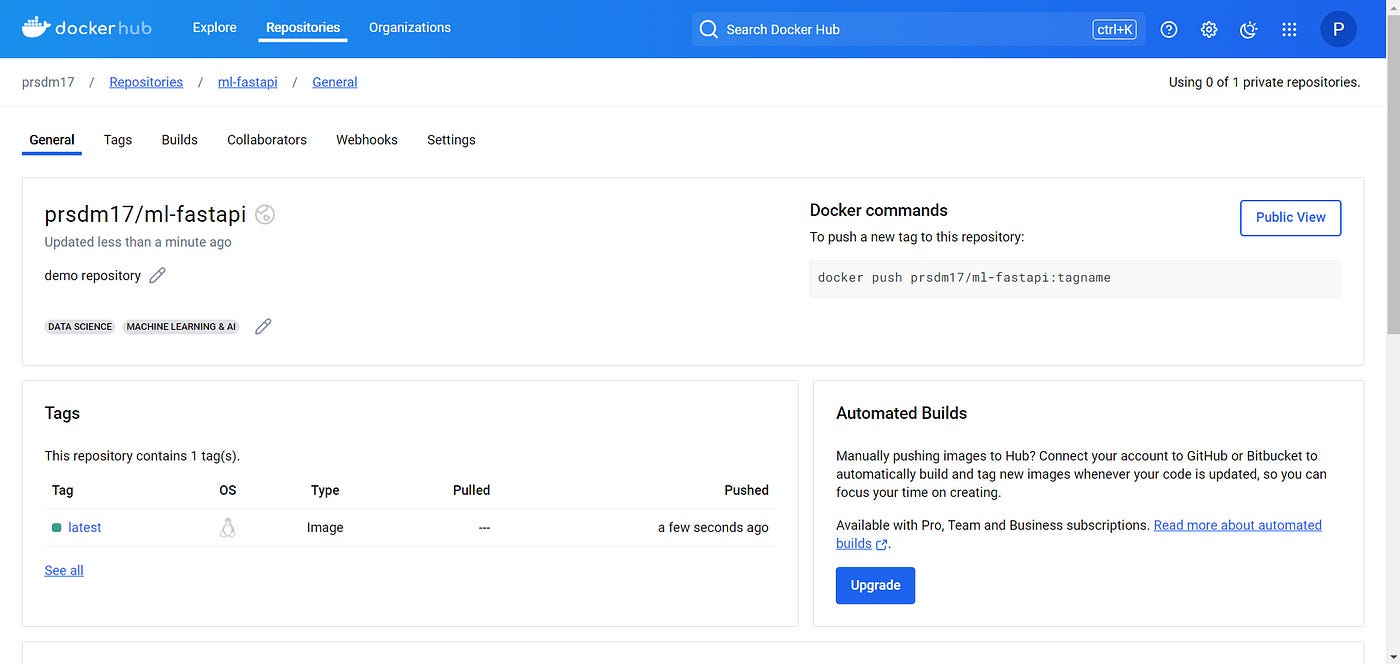Switch to the Webhooks tab
The image size is (1400, 664).
367,140
